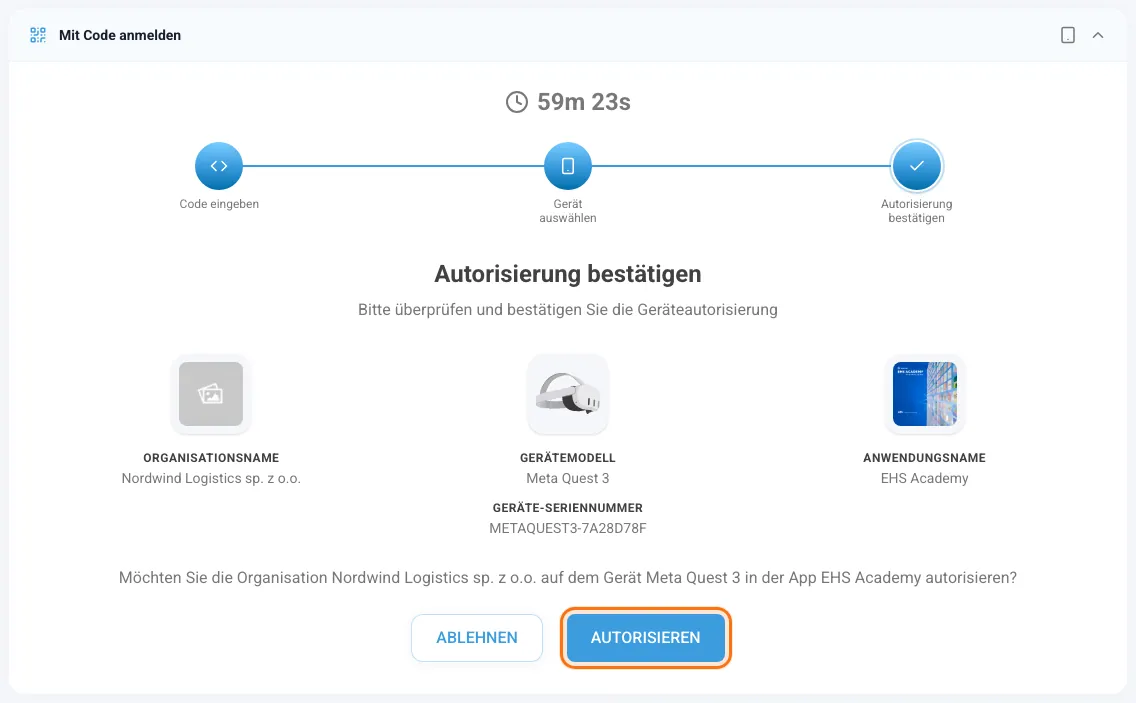Click the Nordwind Logistics sp. z o.o. organisation name
This screenshot has height=703, width=1136.
coord(211,478)
